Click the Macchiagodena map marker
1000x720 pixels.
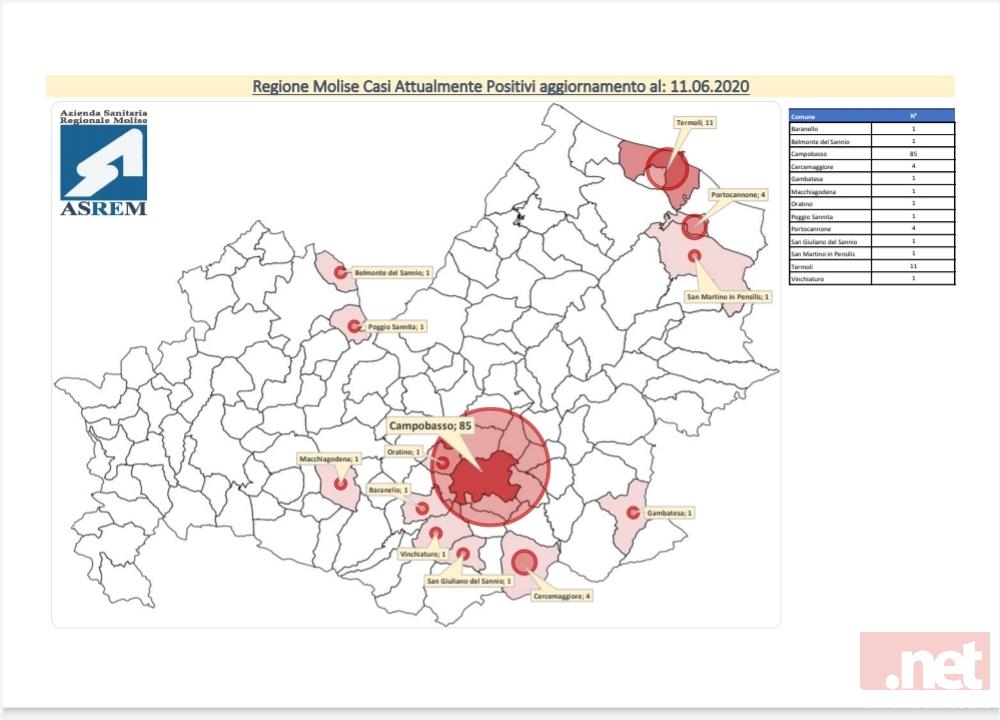(341, 484)
